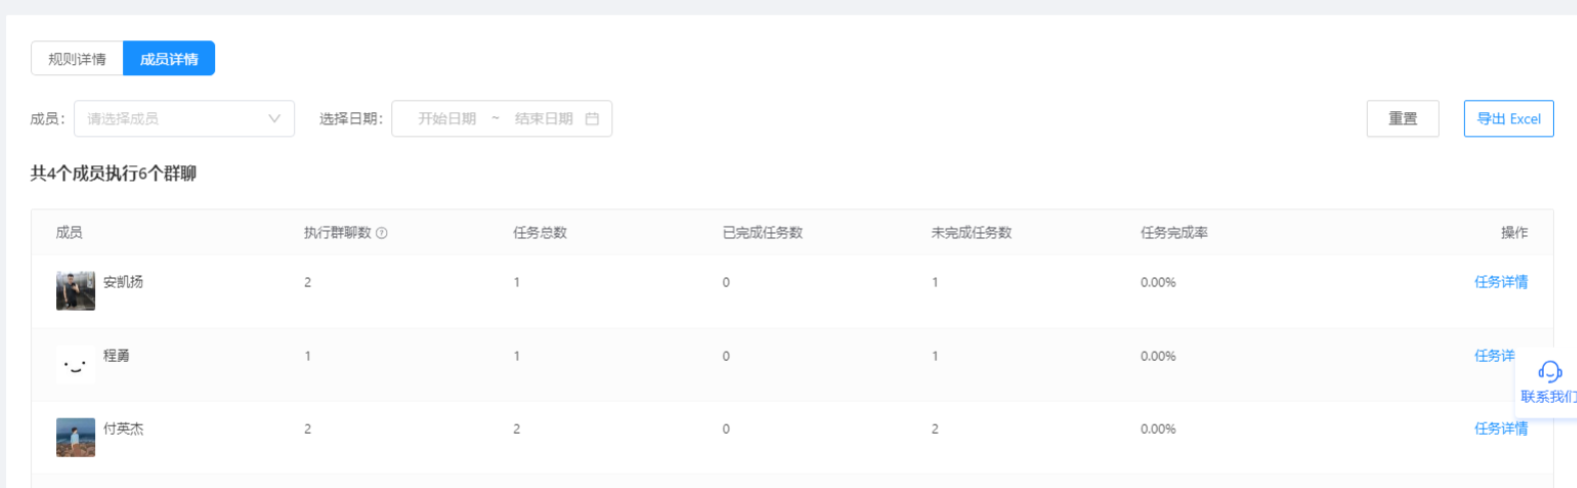Screen dimensions: 1577x488
Task: Open the calendar icon in date range
Action: coord(592,119)
